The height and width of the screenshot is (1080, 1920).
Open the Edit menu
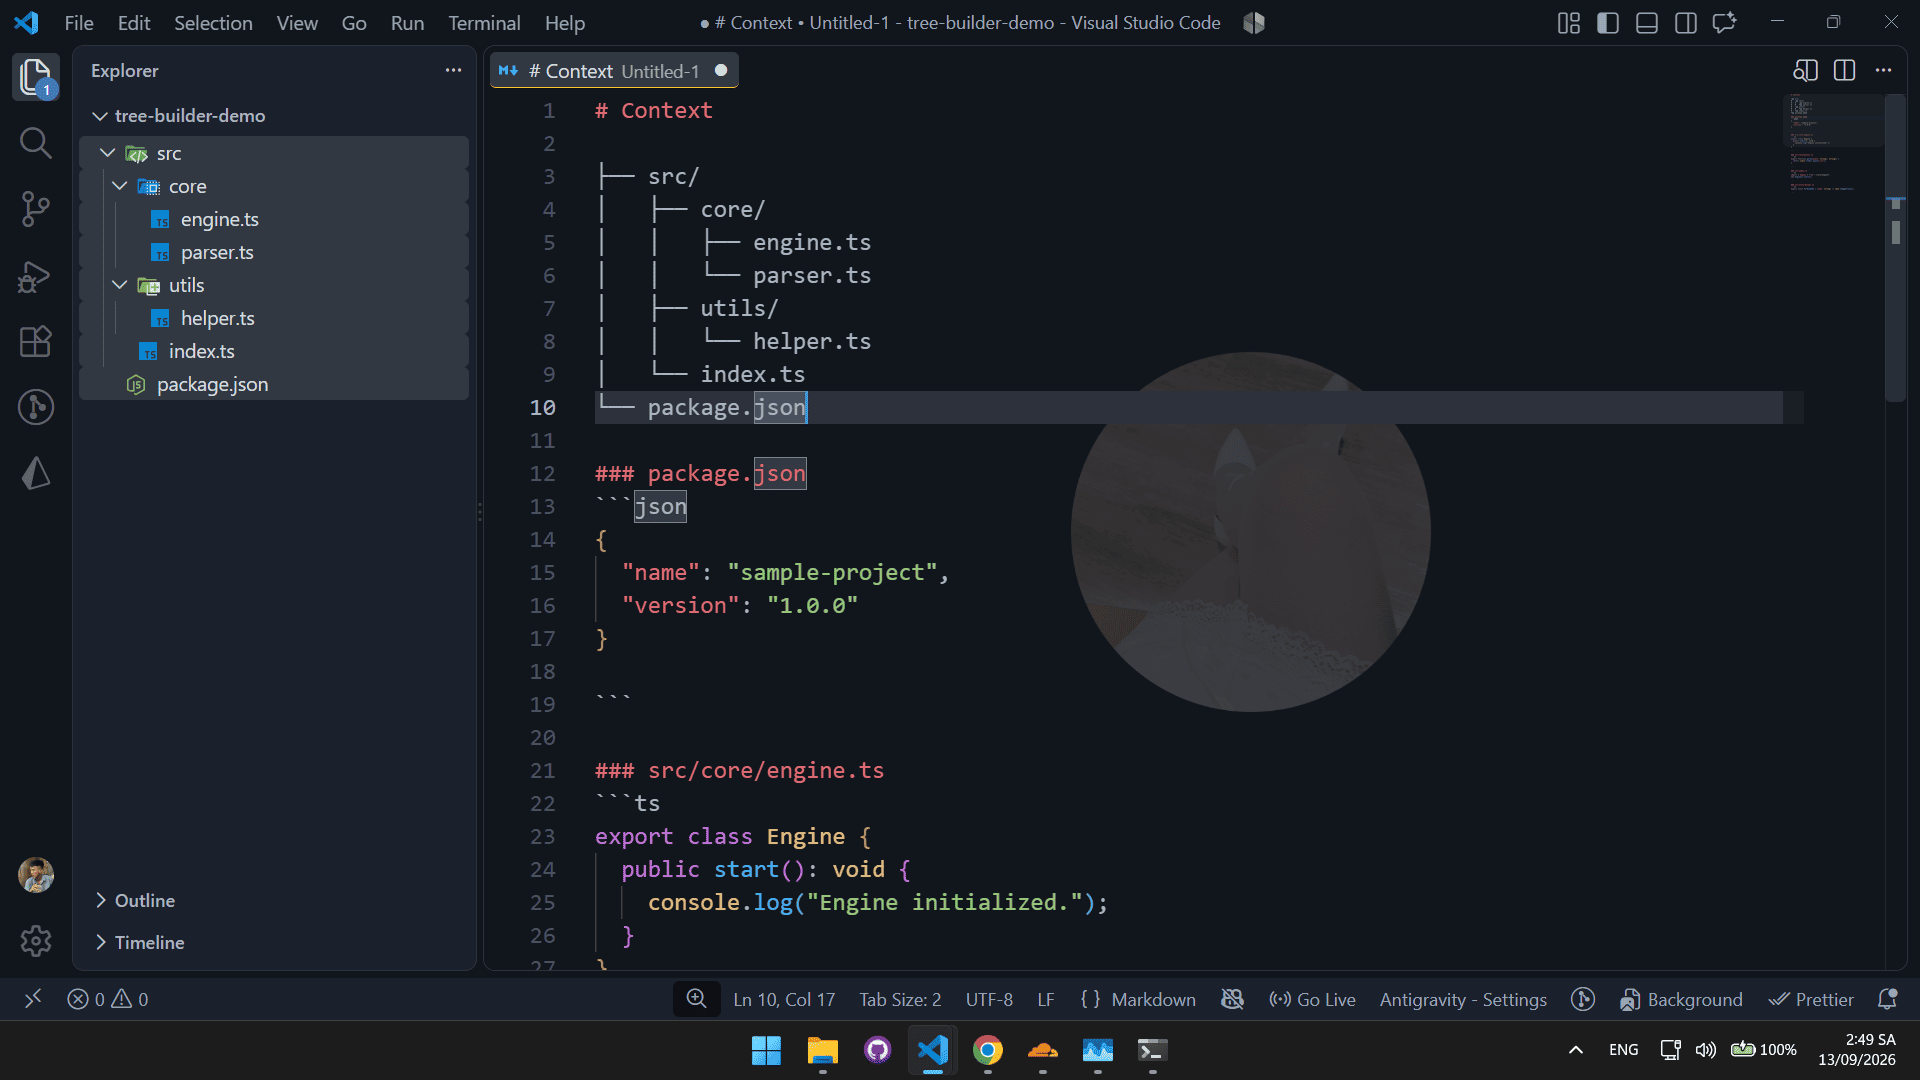coord(134,22)
